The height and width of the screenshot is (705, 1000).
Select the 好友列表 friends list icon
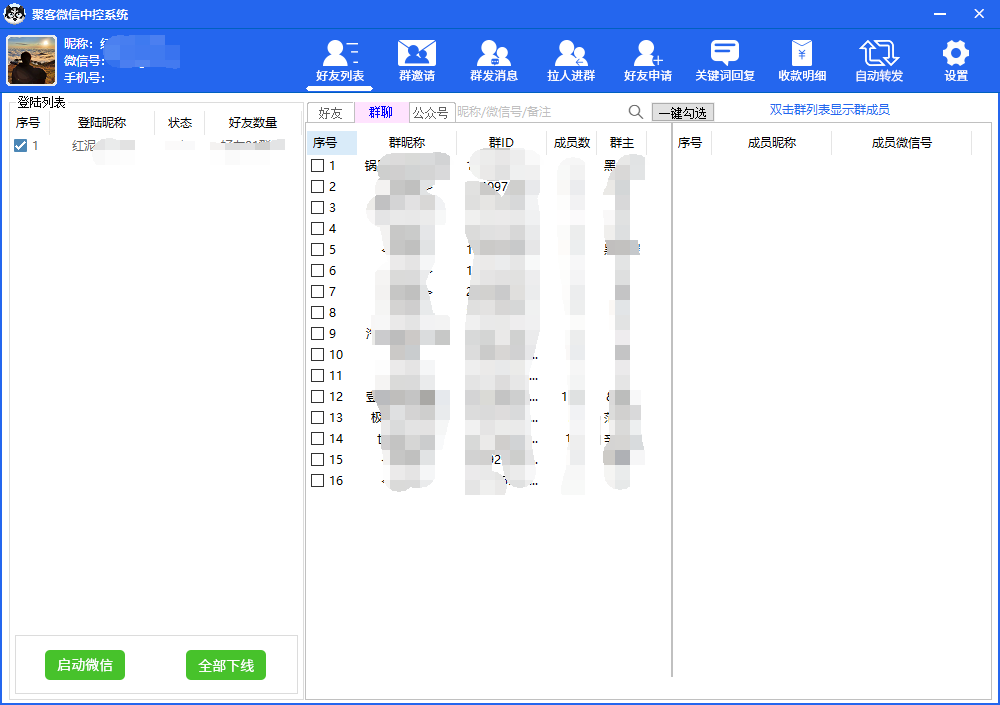tap(339, 60)
